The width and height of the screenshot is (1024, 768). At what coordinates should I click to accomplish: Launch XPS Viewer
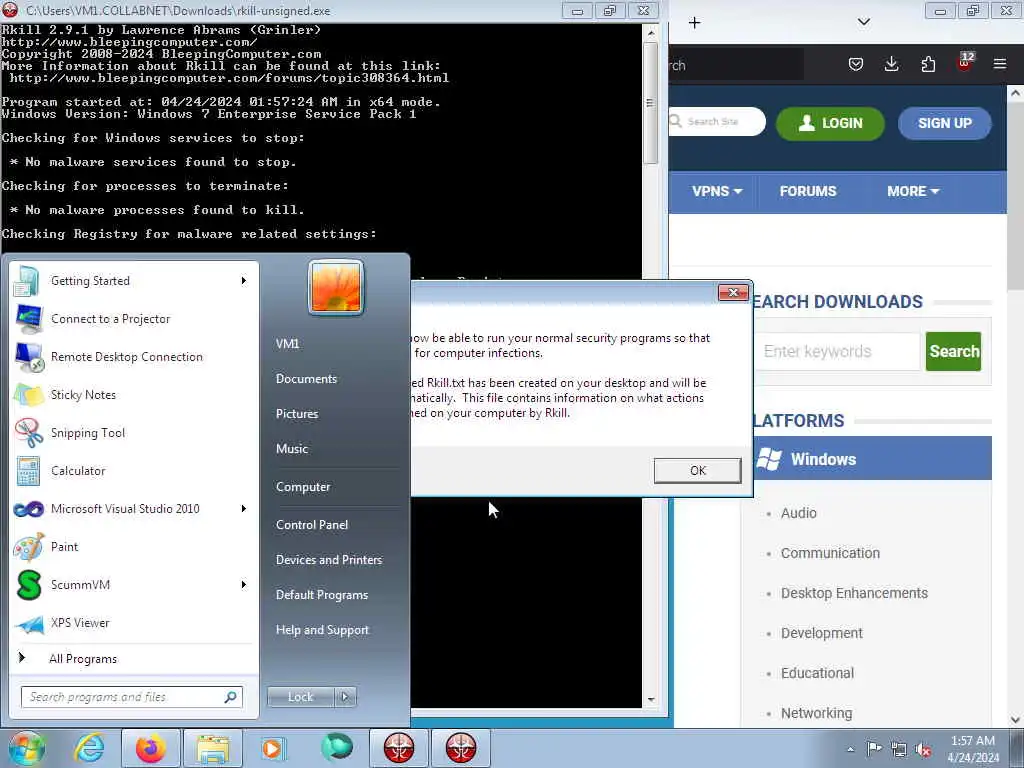(134, 622)
